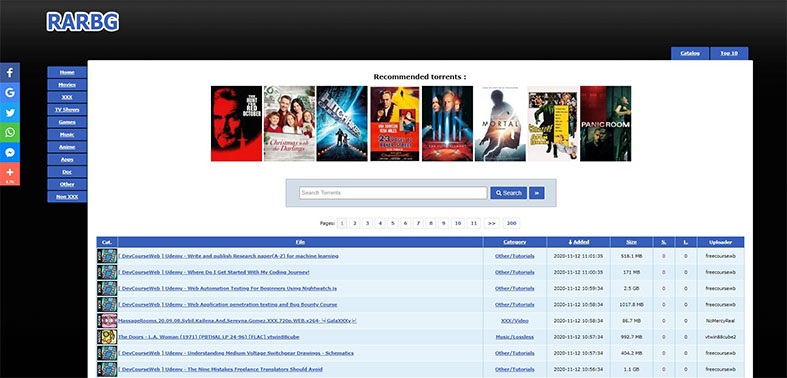Sort table by Added column
The height and width of the screenshot is (378, 787).
click(x=578, y=242)
